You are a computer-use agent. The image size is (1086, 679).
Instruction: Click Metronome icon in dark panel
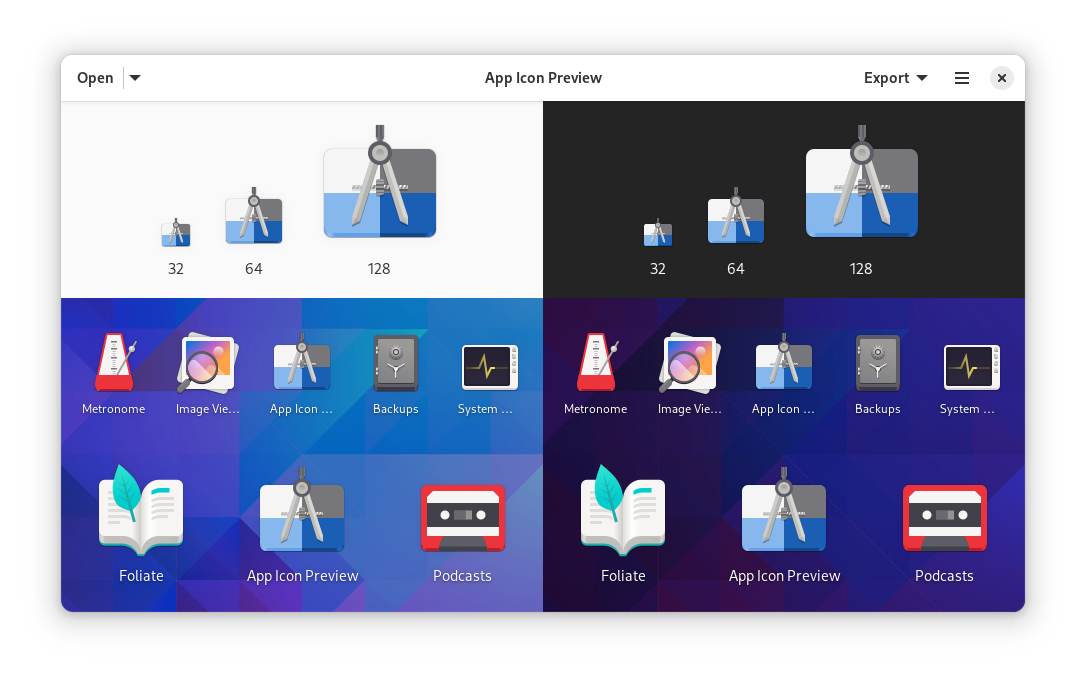pos(597,362)
